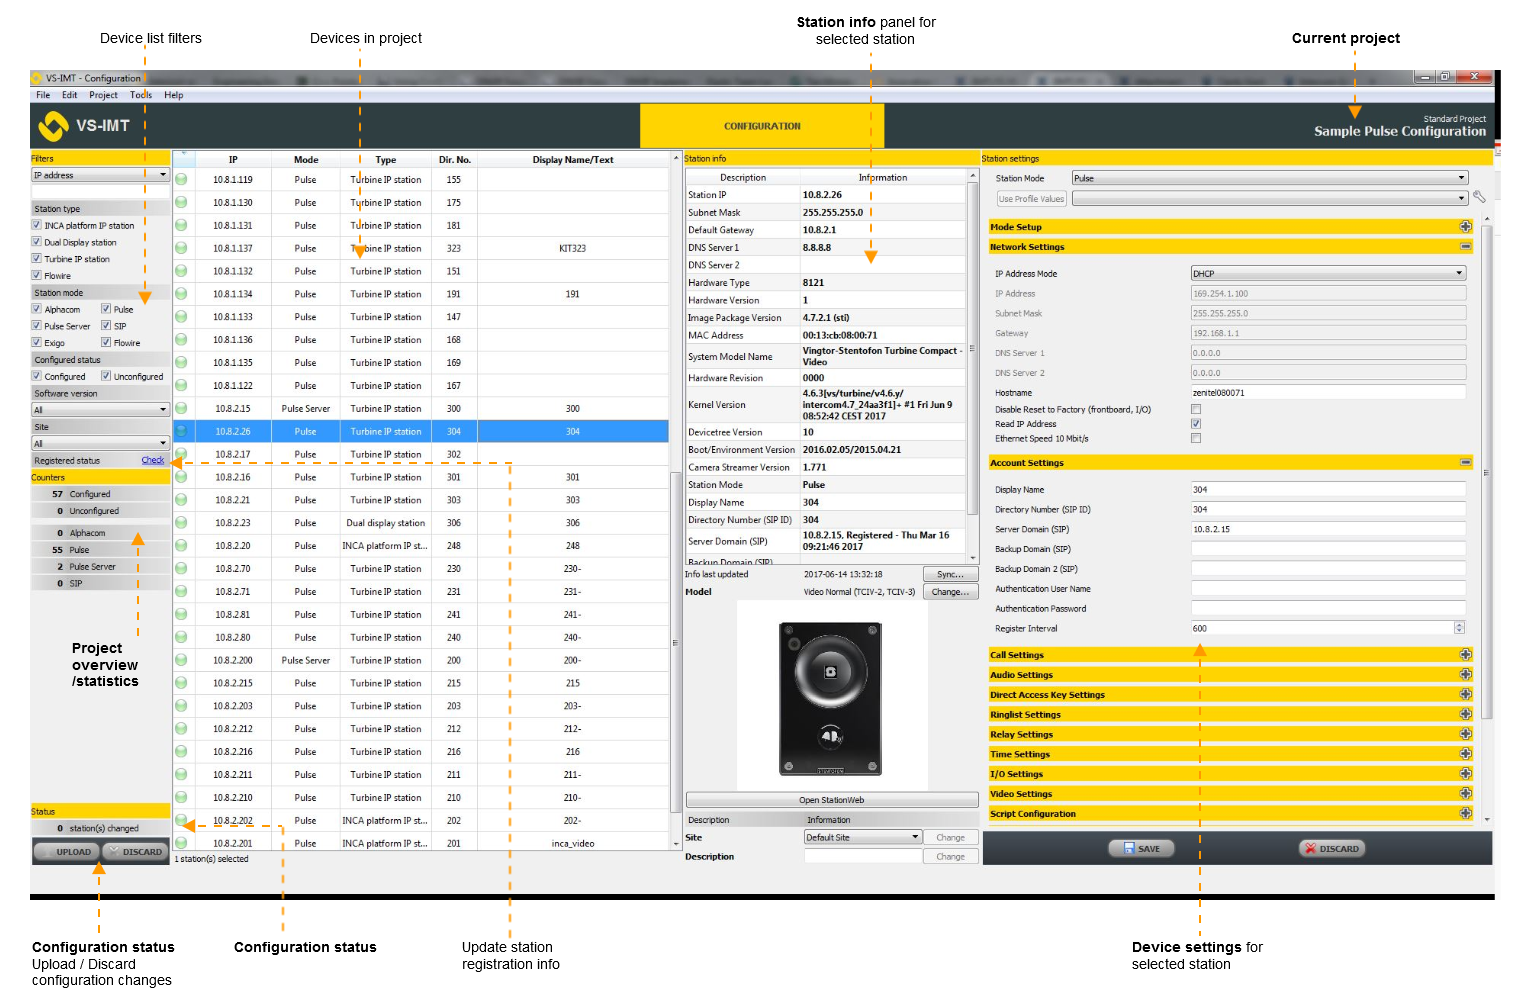Viewport: 1520px width, 1008px height.
Task: Enable Ethernet Speed 10 Mbit/s checkbox
Action: click(1196, 438)
